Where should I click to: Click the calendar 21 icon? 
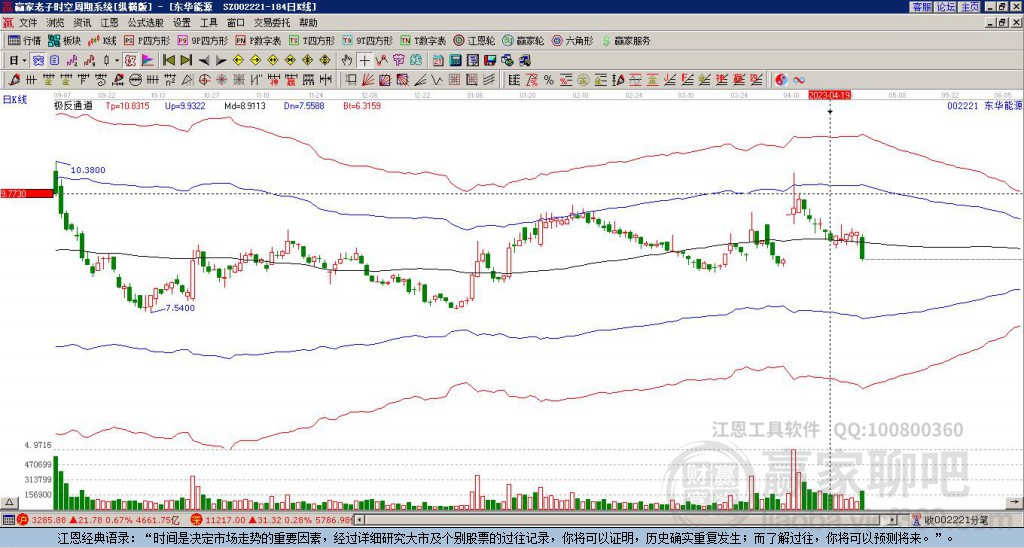click(438, 61)
